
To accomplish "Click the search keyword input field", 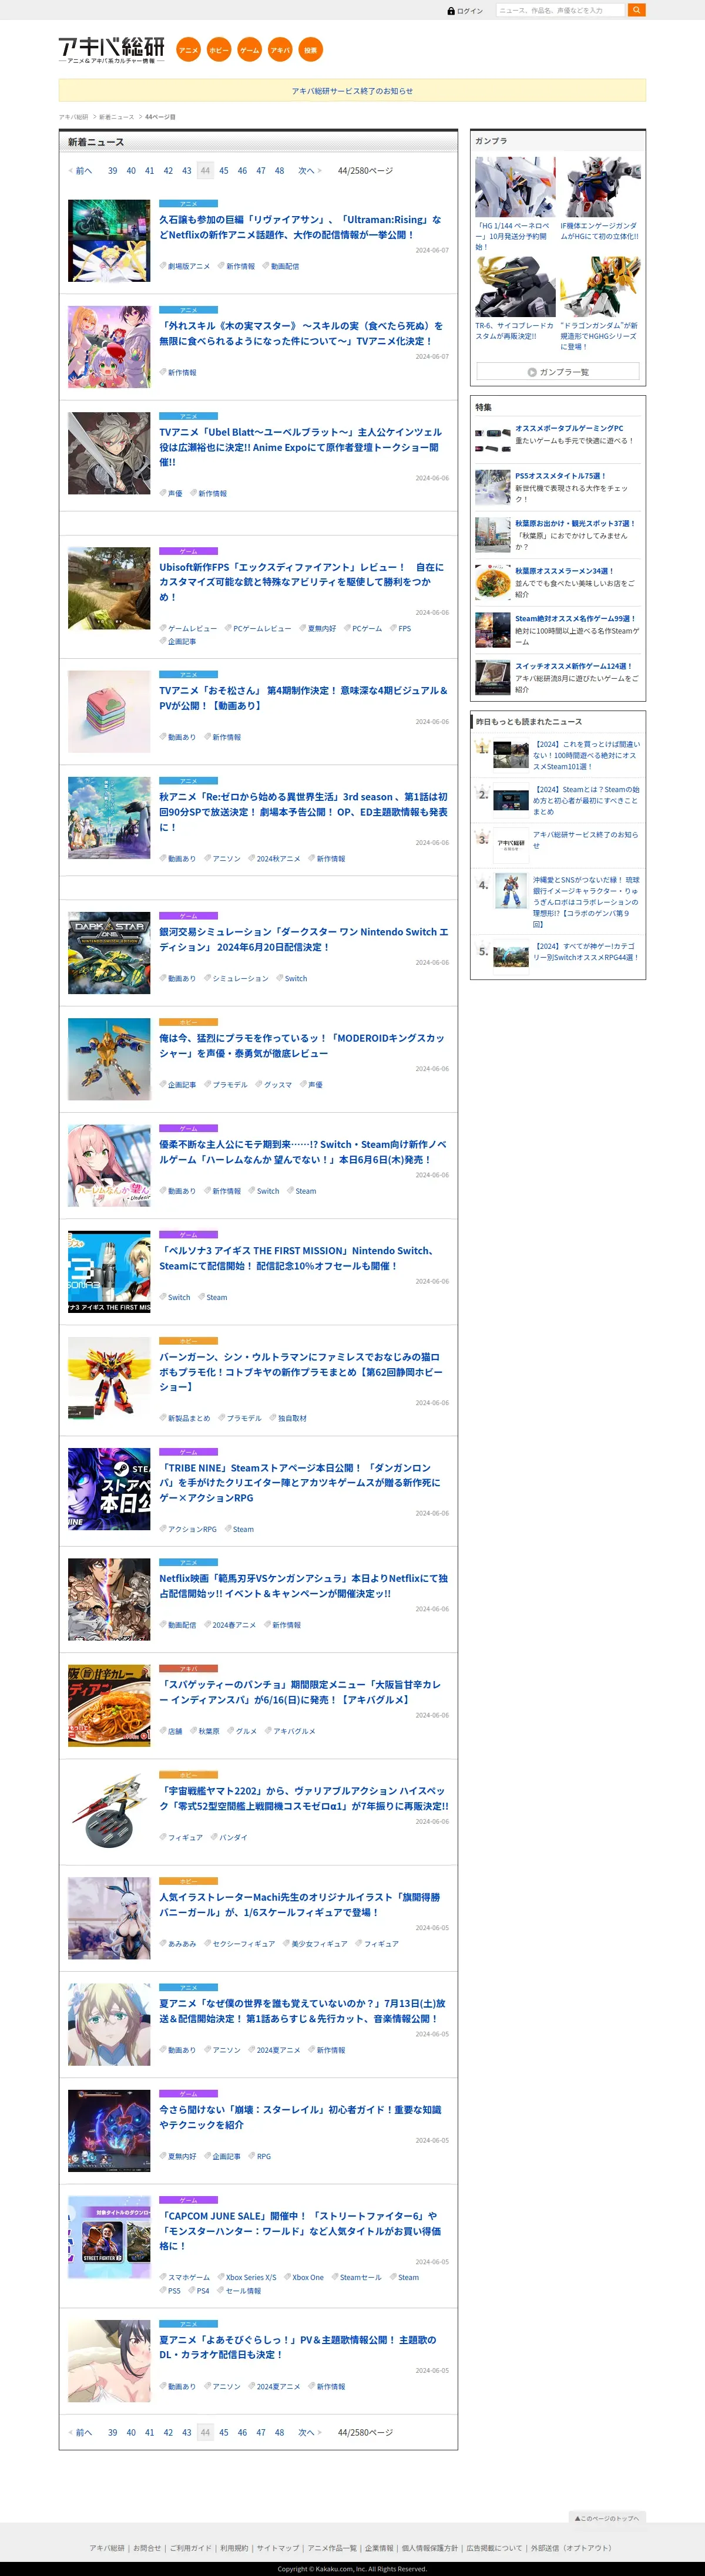I will (560, 10).
